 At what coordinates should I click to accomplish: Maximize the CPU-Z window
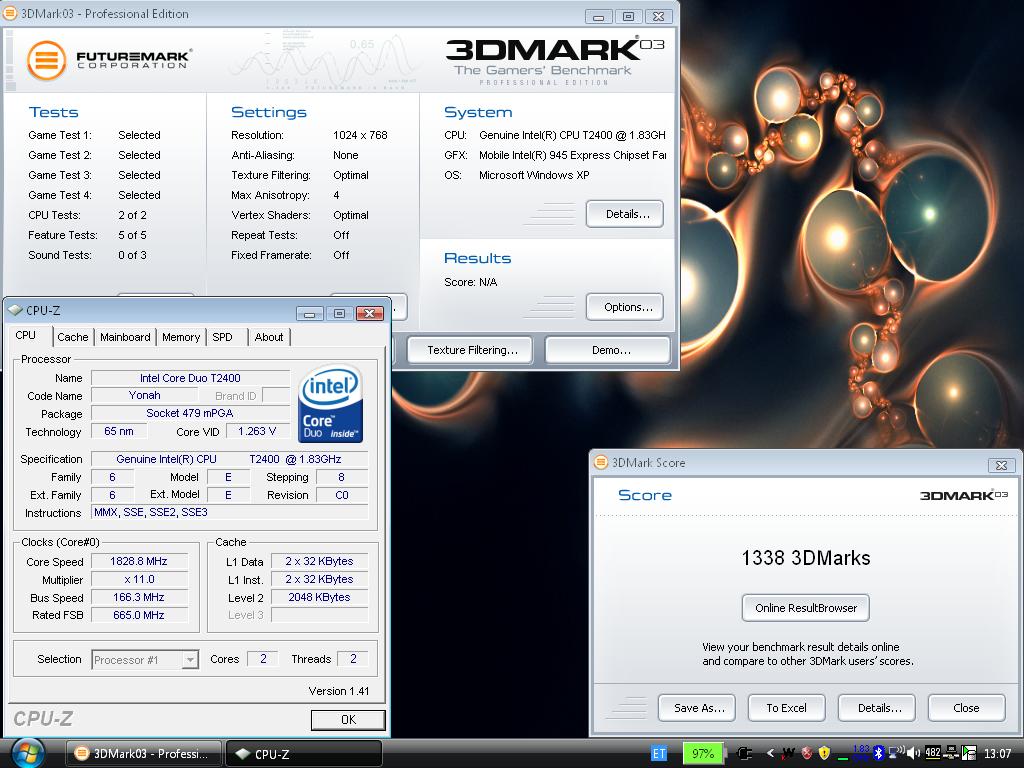[x=340, y=313]
